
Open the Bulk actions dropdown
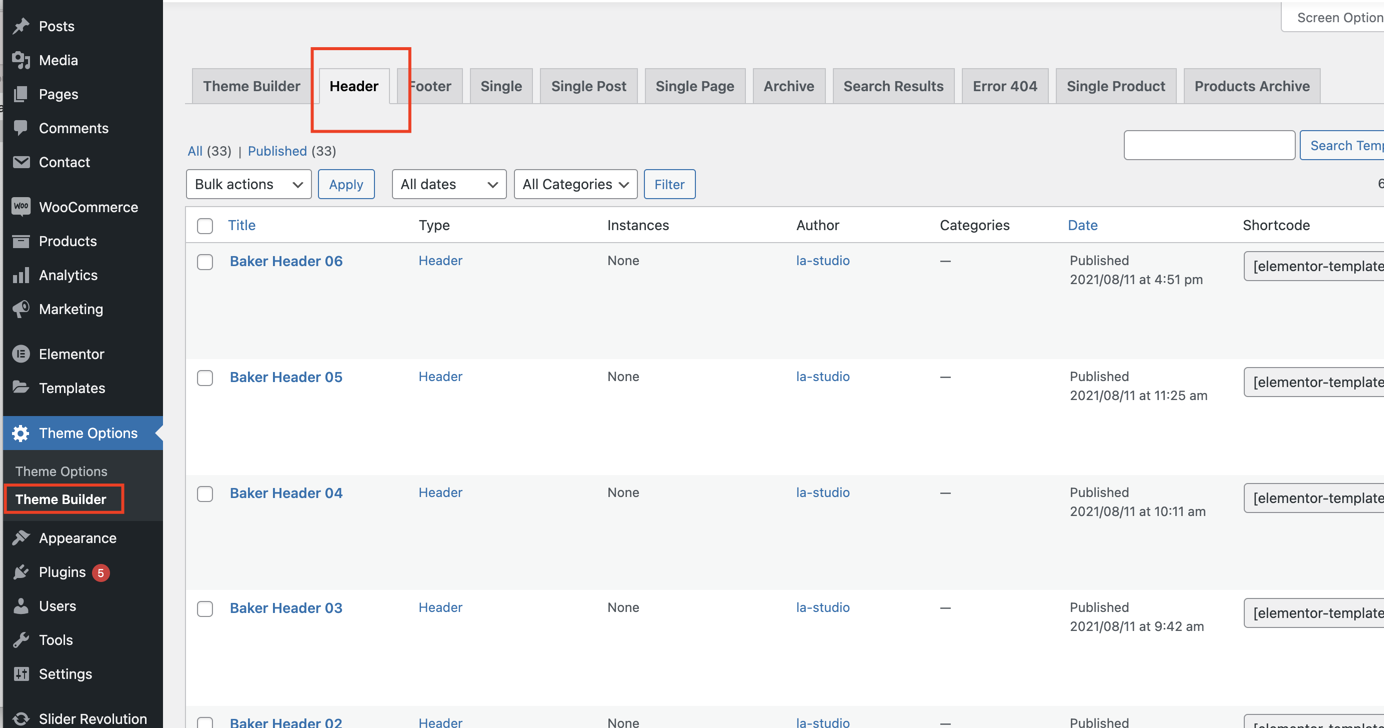coord(249,184)
